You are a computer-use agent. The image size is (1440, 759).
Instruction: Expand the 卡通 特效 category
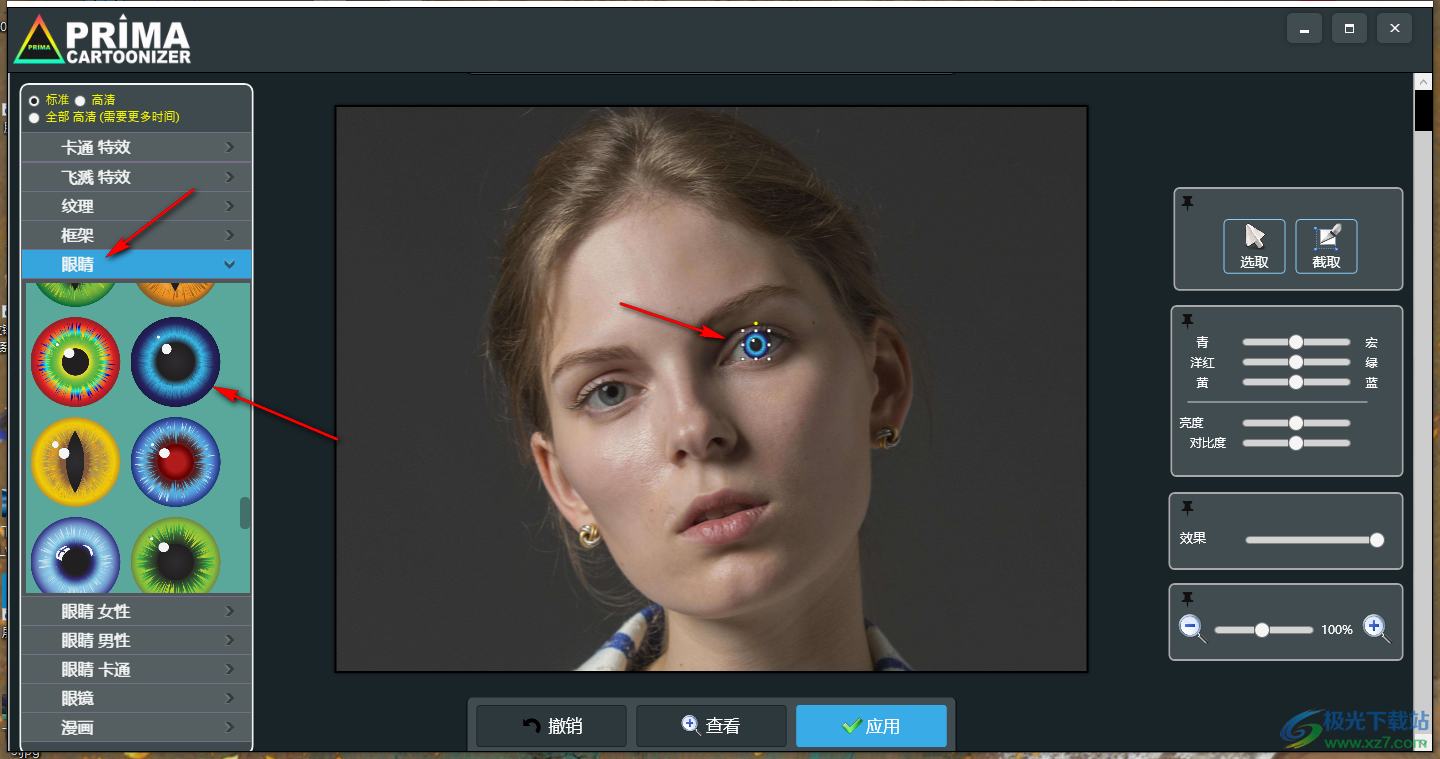[136, 147]
